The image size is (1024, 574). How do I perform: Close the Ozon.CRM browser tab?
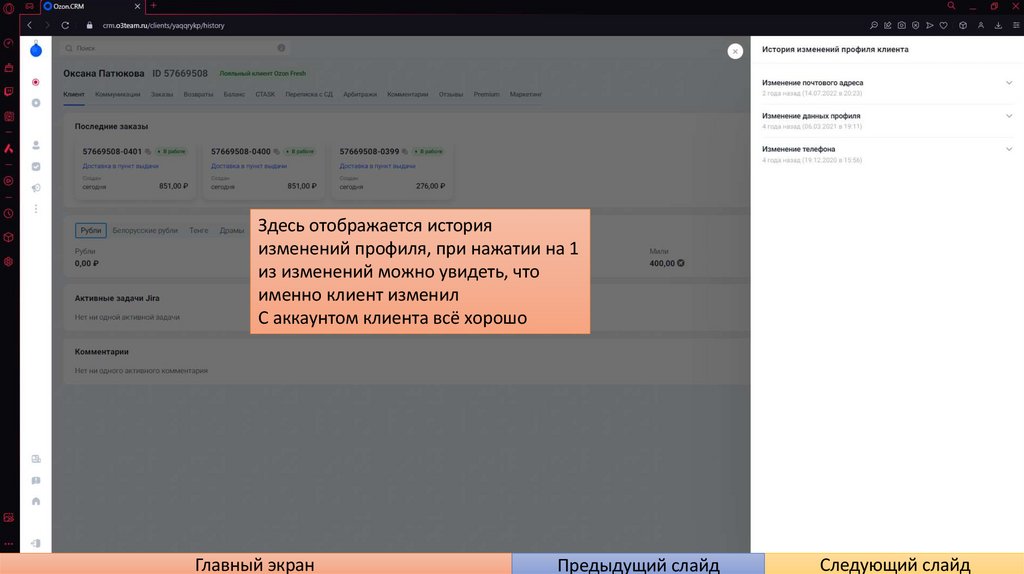(137, 6)
